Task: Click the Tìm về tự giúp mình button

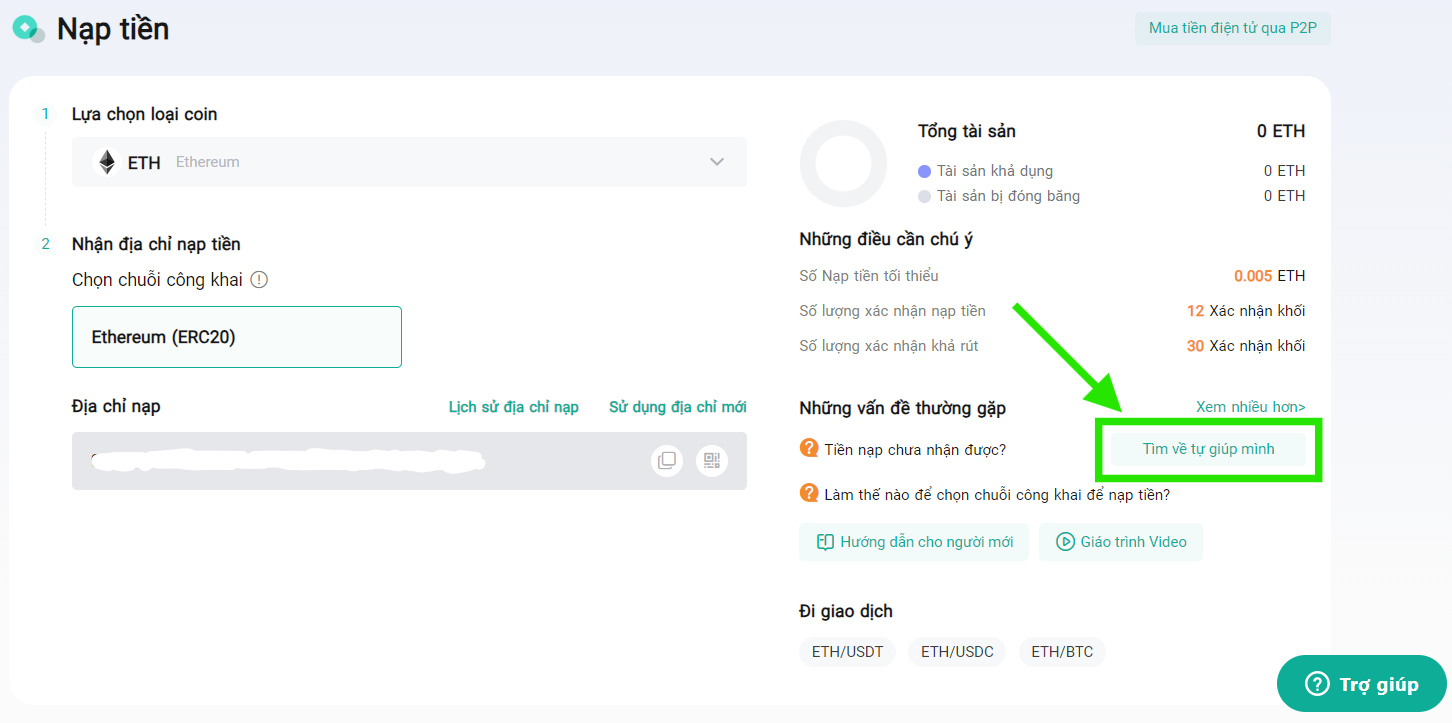Action: 1208,449
